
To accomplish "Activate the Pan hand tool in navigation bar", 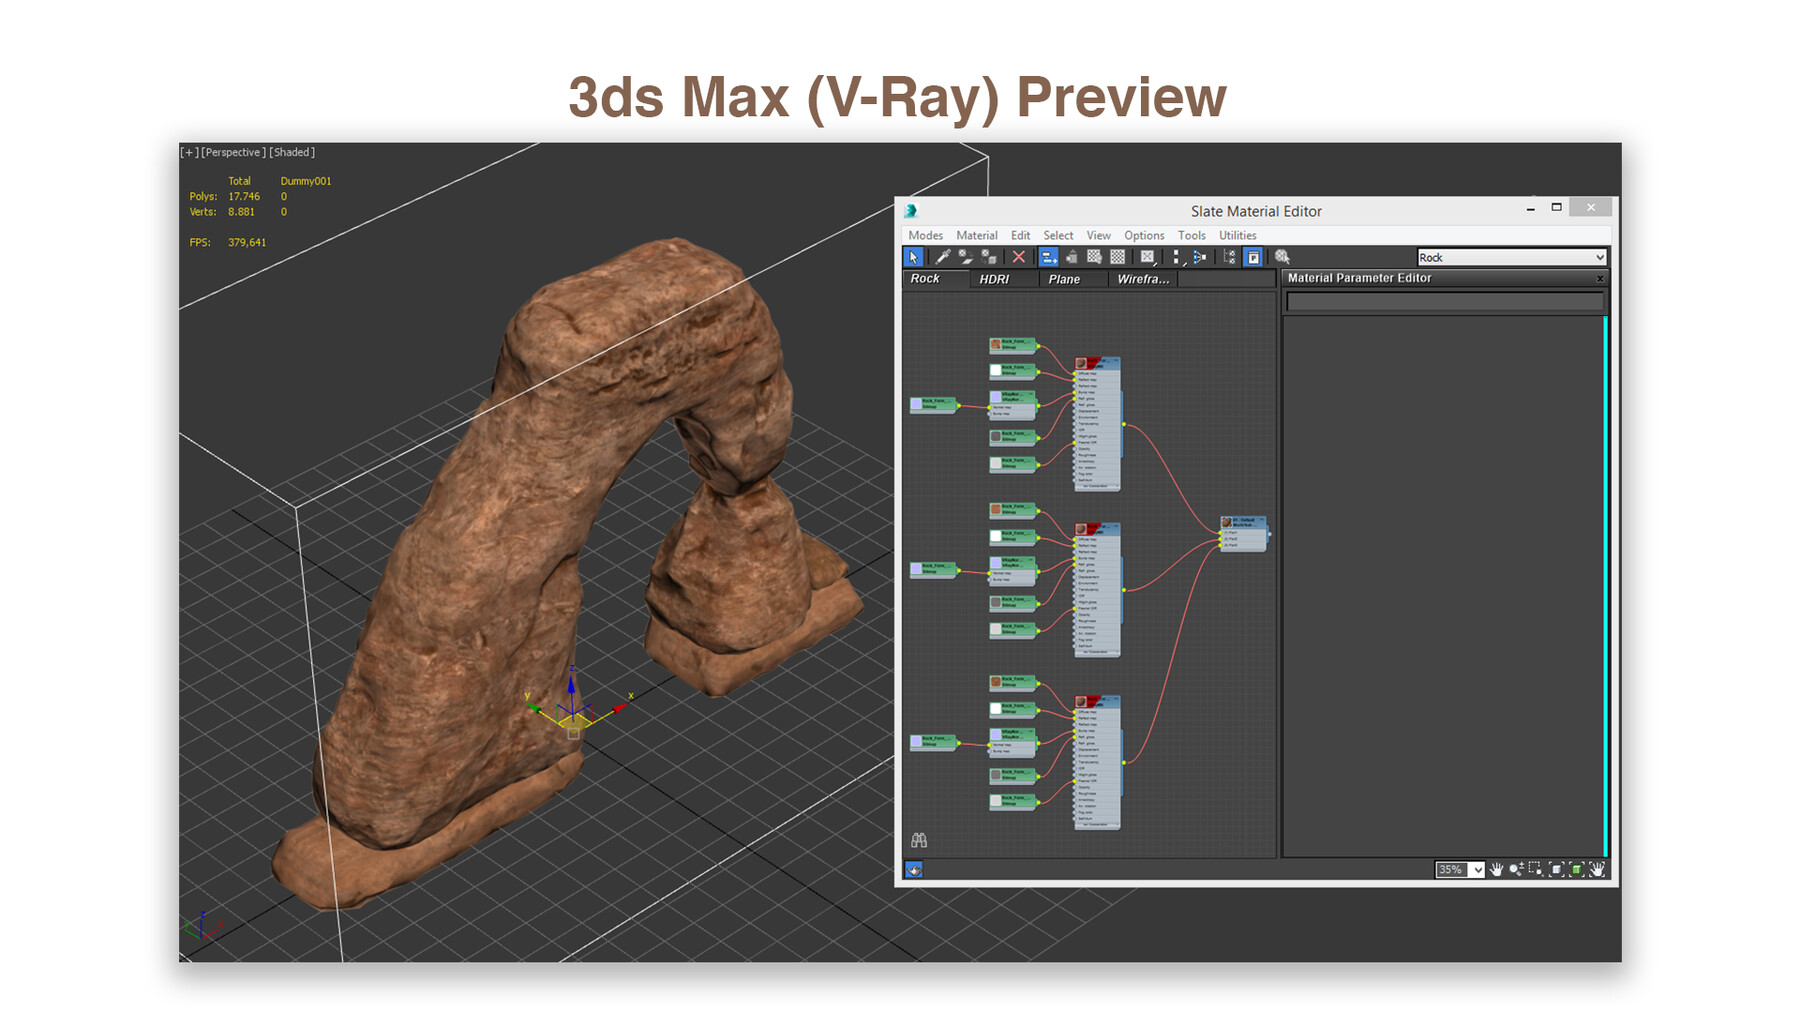I will coord(1495,870).
